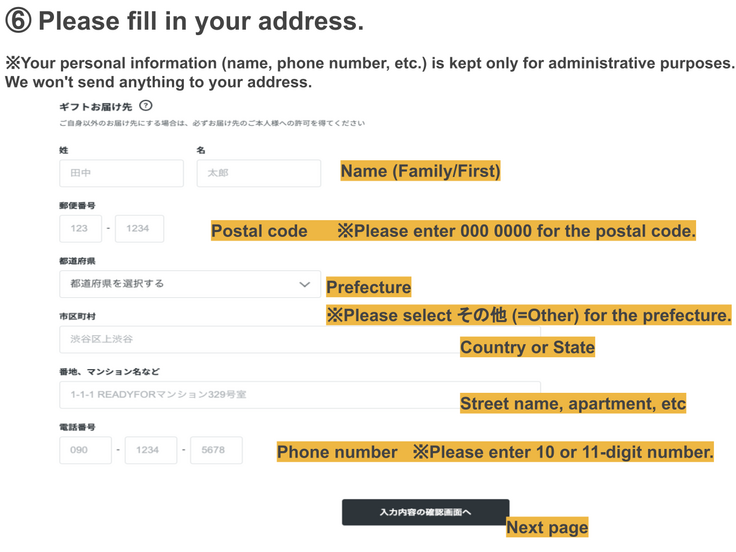
Task: Click the help question mark beside ギフトお届け先
Action: 146,106
